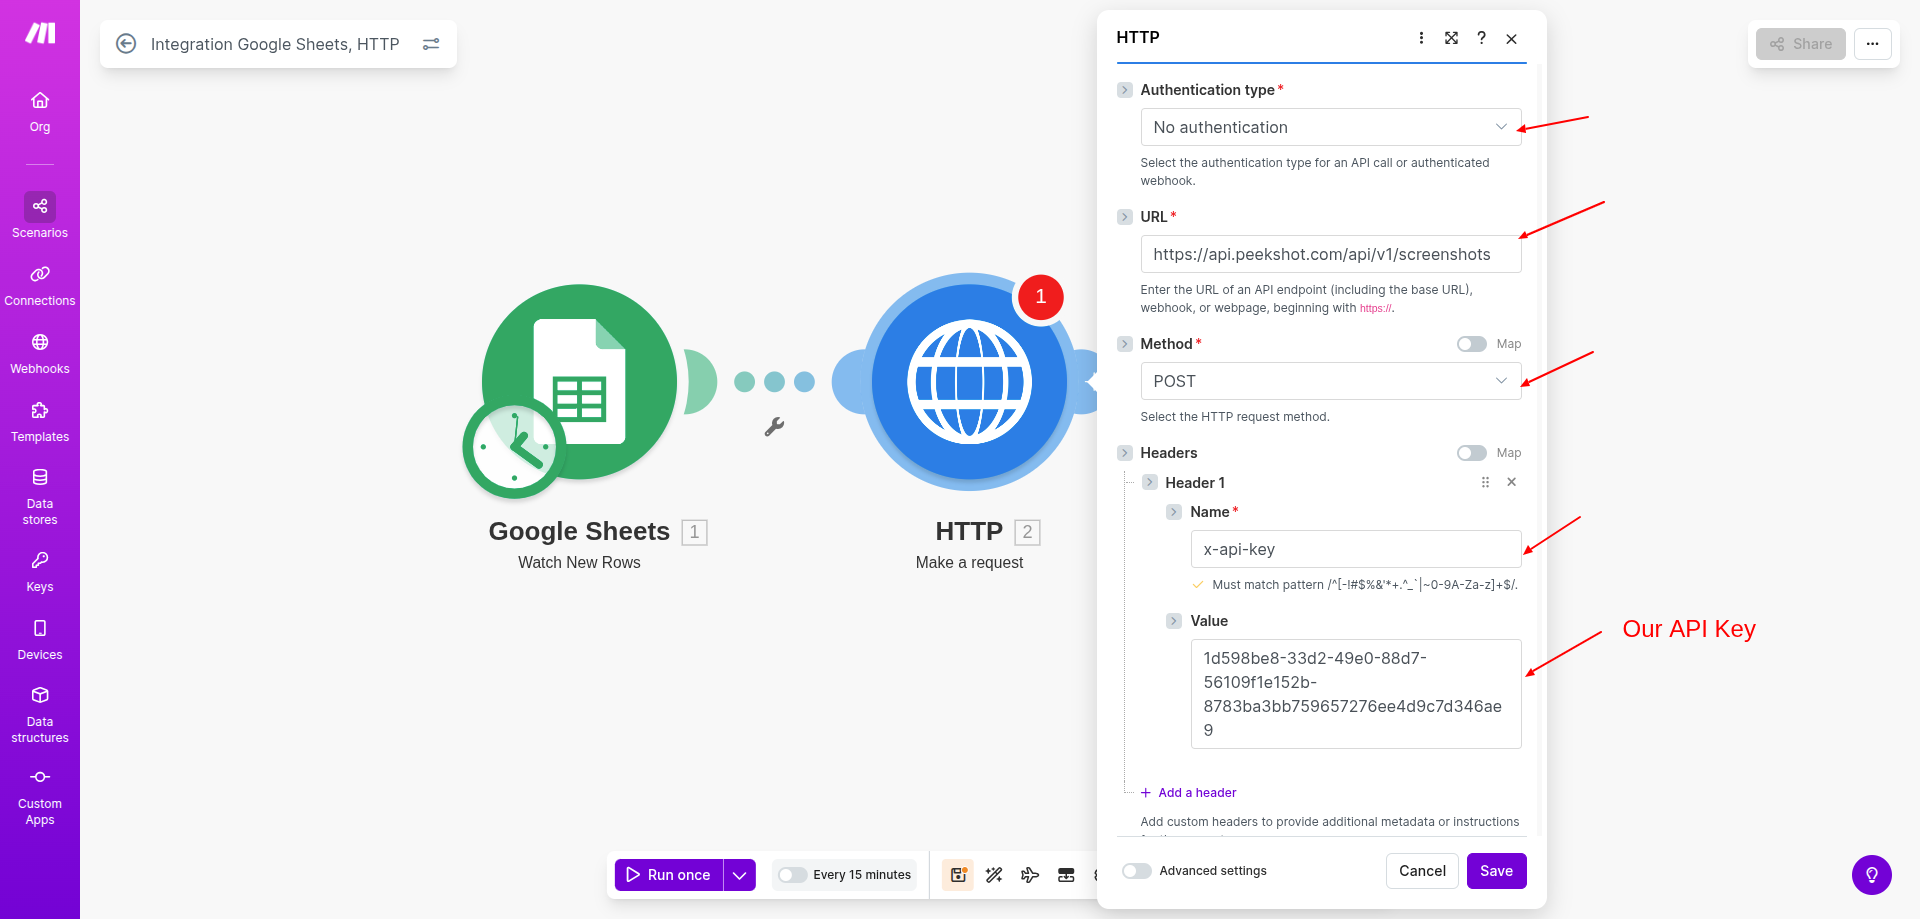Toggle the Map switch for Headers

1471,453
